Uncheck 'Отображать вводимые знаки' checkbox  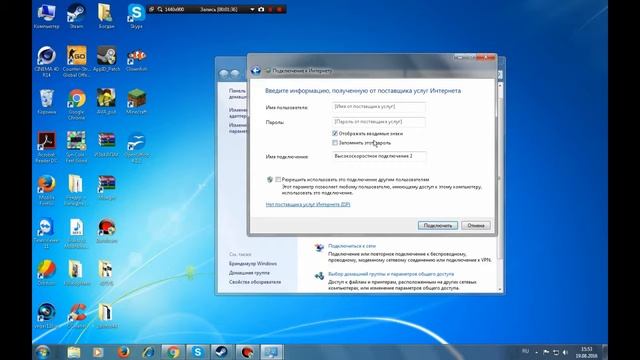[x=335, y=133]
